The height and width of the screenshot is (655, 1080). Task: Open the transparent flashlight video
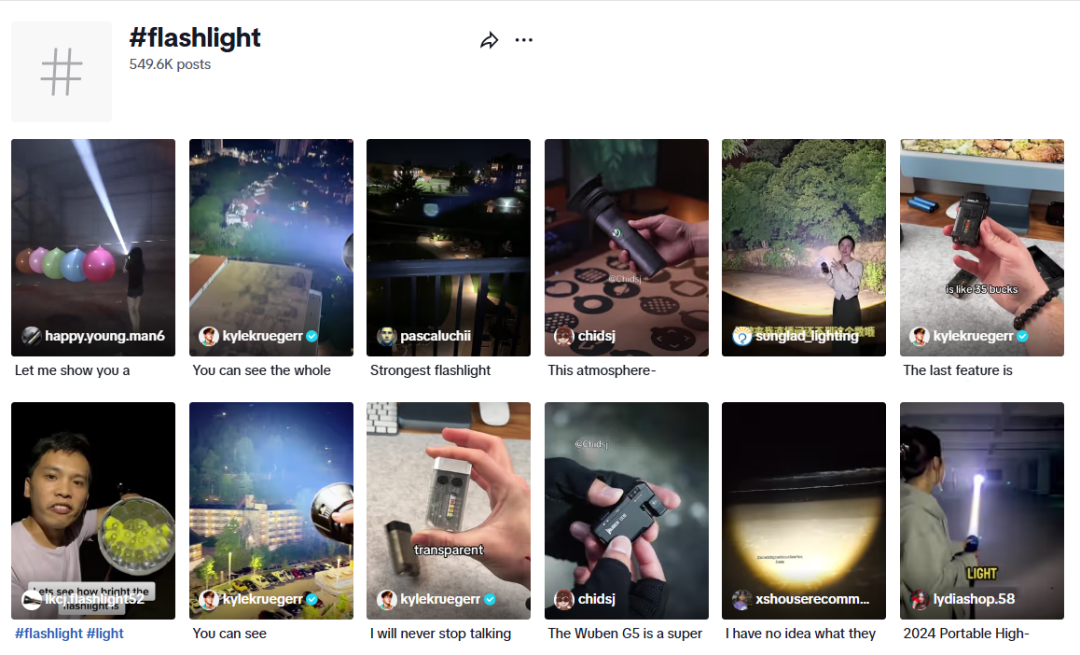click(x=448, y=510)
